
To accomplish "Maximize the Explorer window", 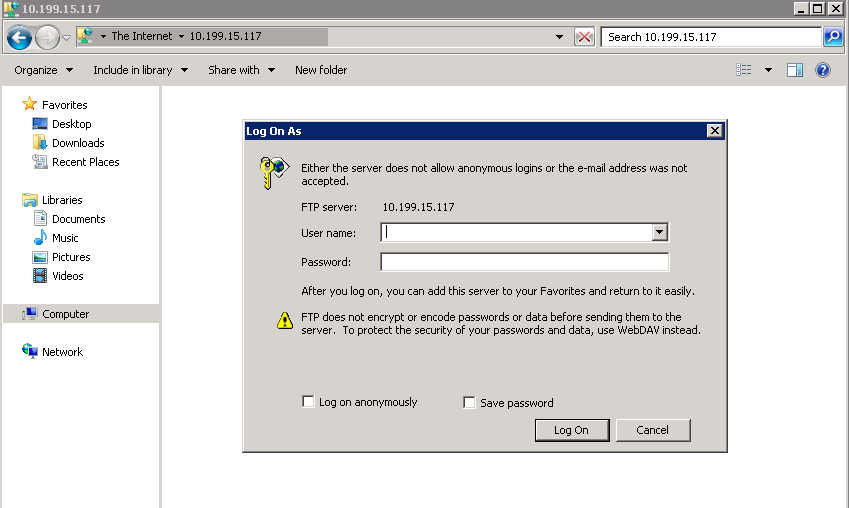I will click(818, 8).
